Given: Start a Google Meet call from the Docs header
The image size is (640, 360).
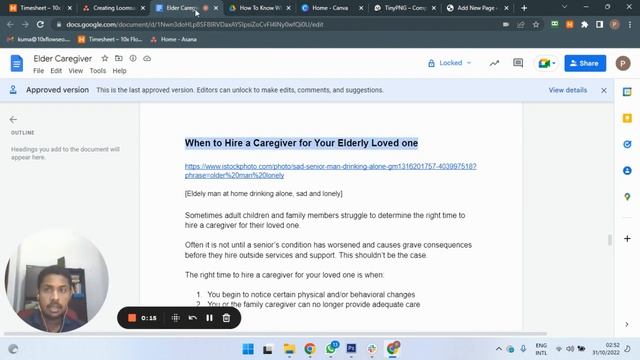Looking at the screenshot, I should 546,63.
